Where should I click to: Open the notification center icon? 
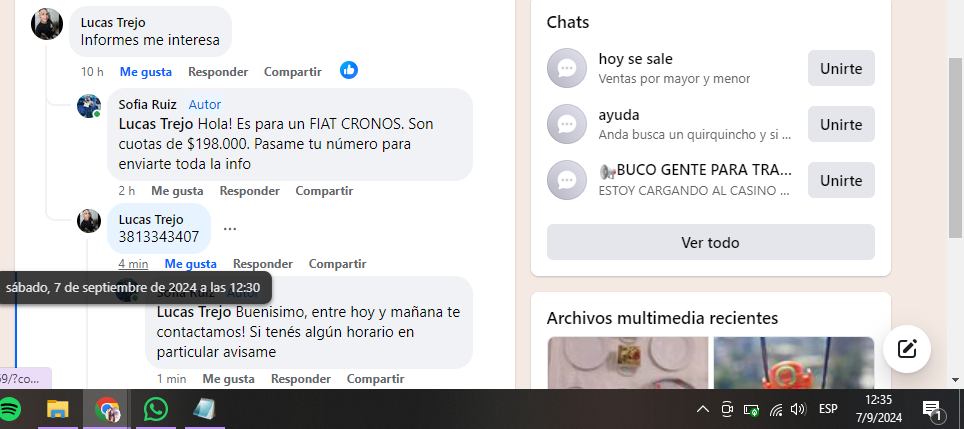pos(932,409)
